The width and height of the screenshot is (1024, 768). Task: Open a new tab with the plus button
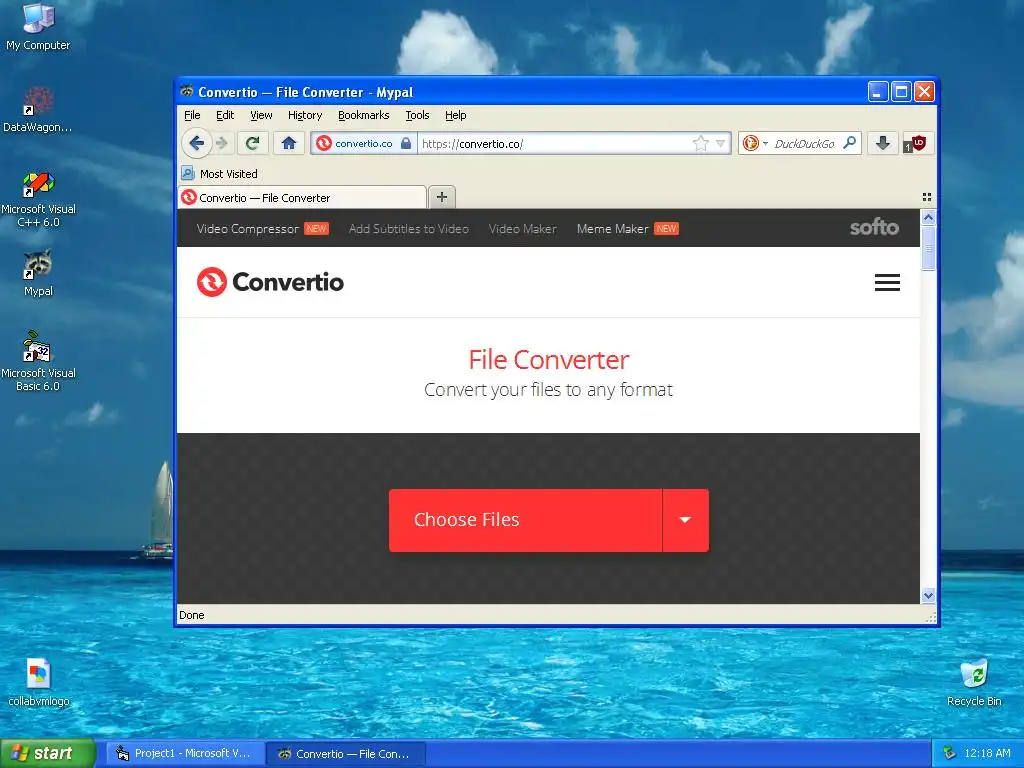tap(442, 197)
